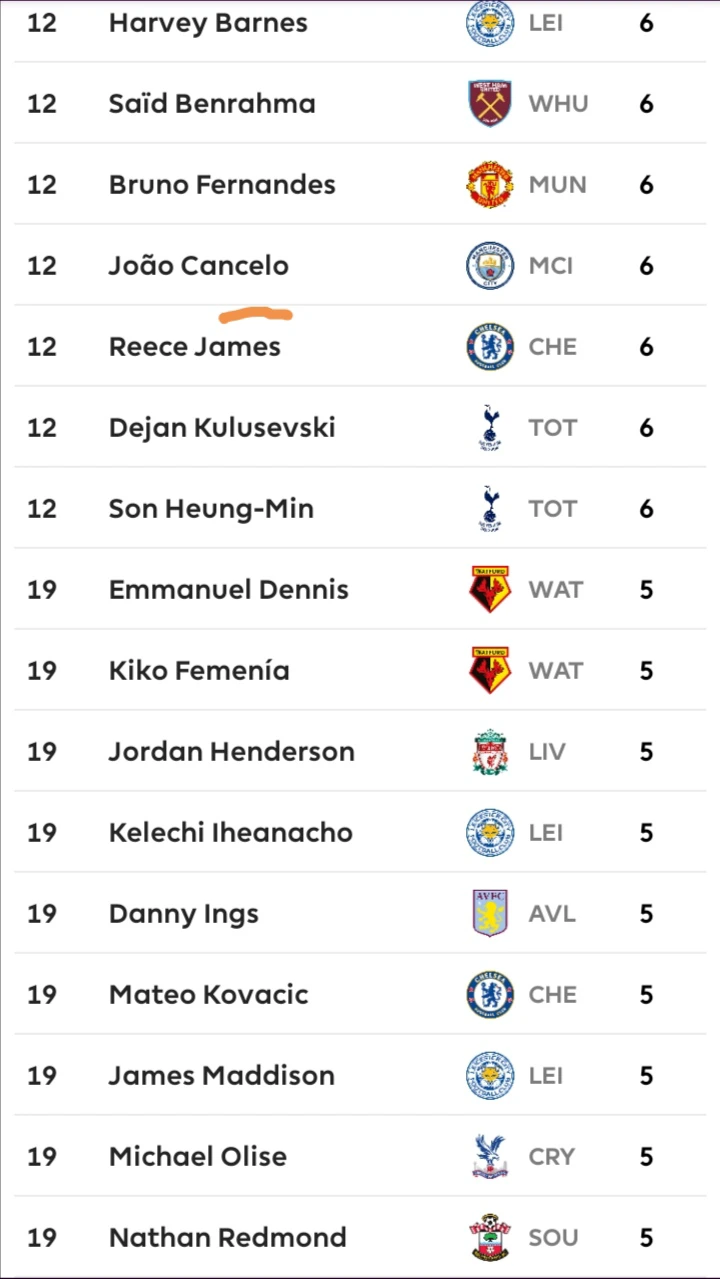This screenshot has width=720, height=1279.
Task: Tap the Manchester City badge
Action: 490,266
